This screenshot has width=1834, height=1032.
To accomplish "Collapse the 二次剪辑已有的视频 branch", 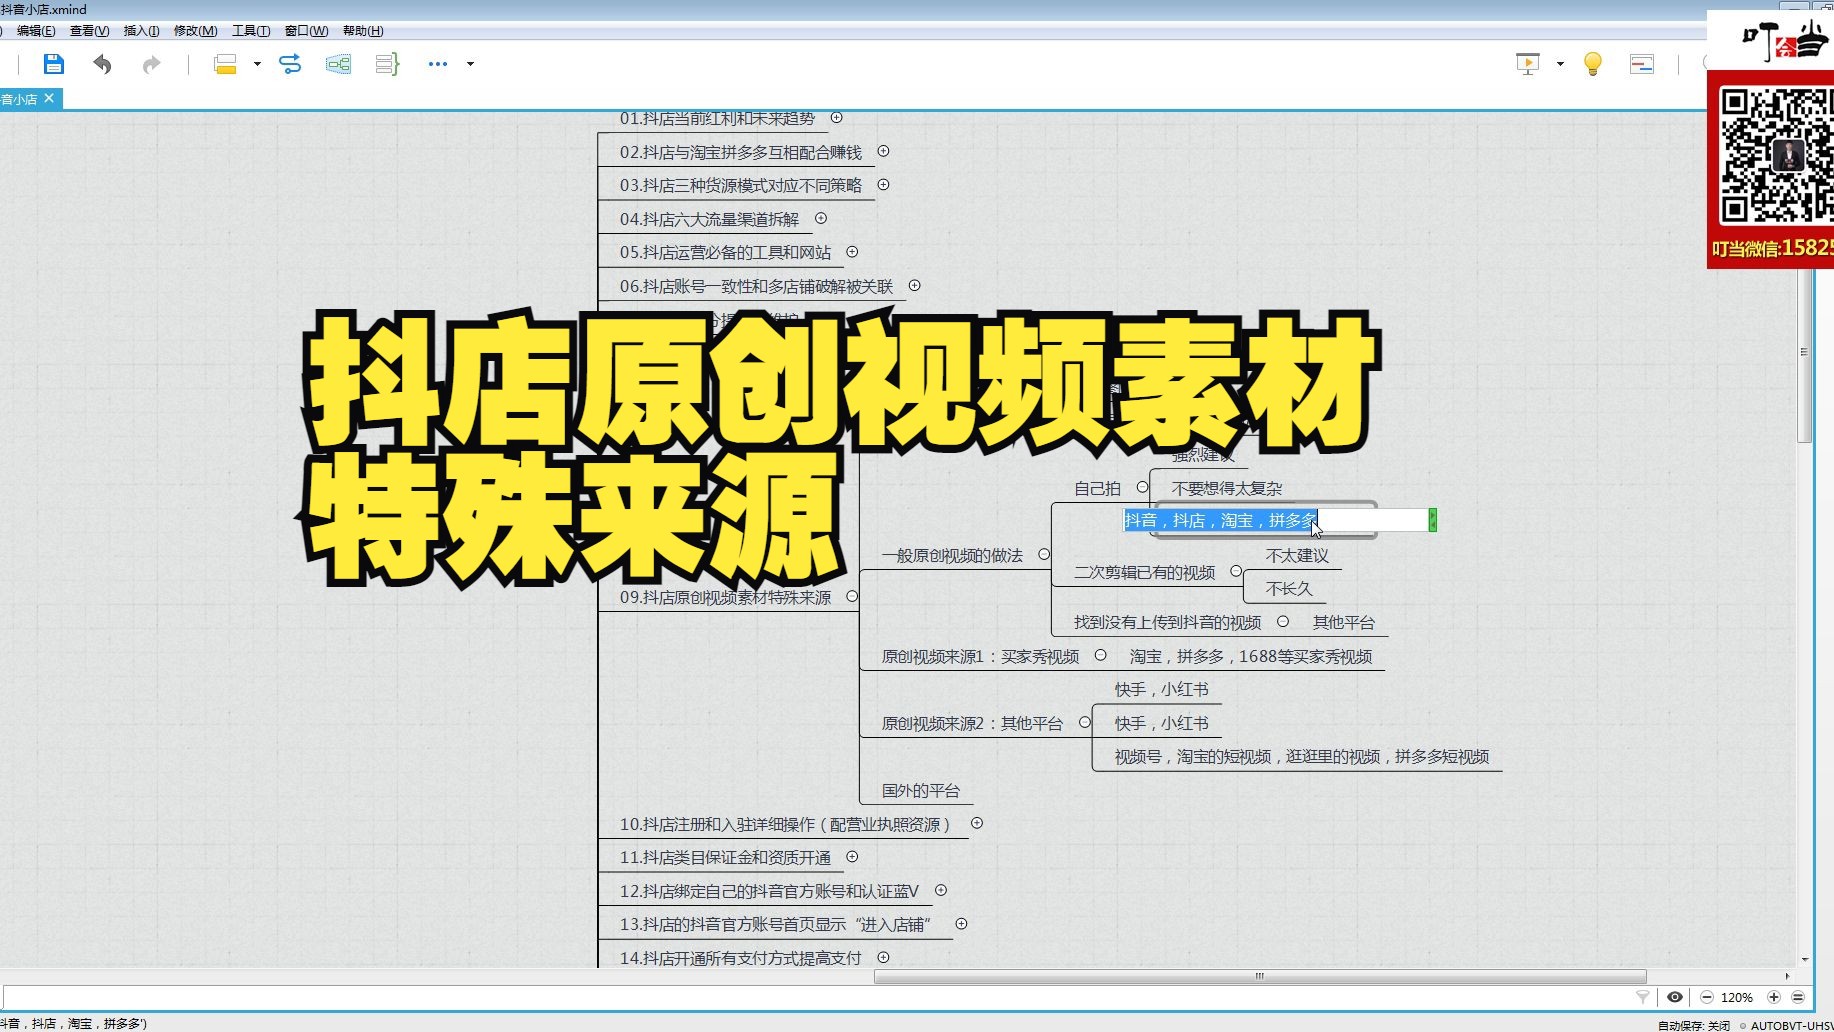I will tap(1236, 571).
